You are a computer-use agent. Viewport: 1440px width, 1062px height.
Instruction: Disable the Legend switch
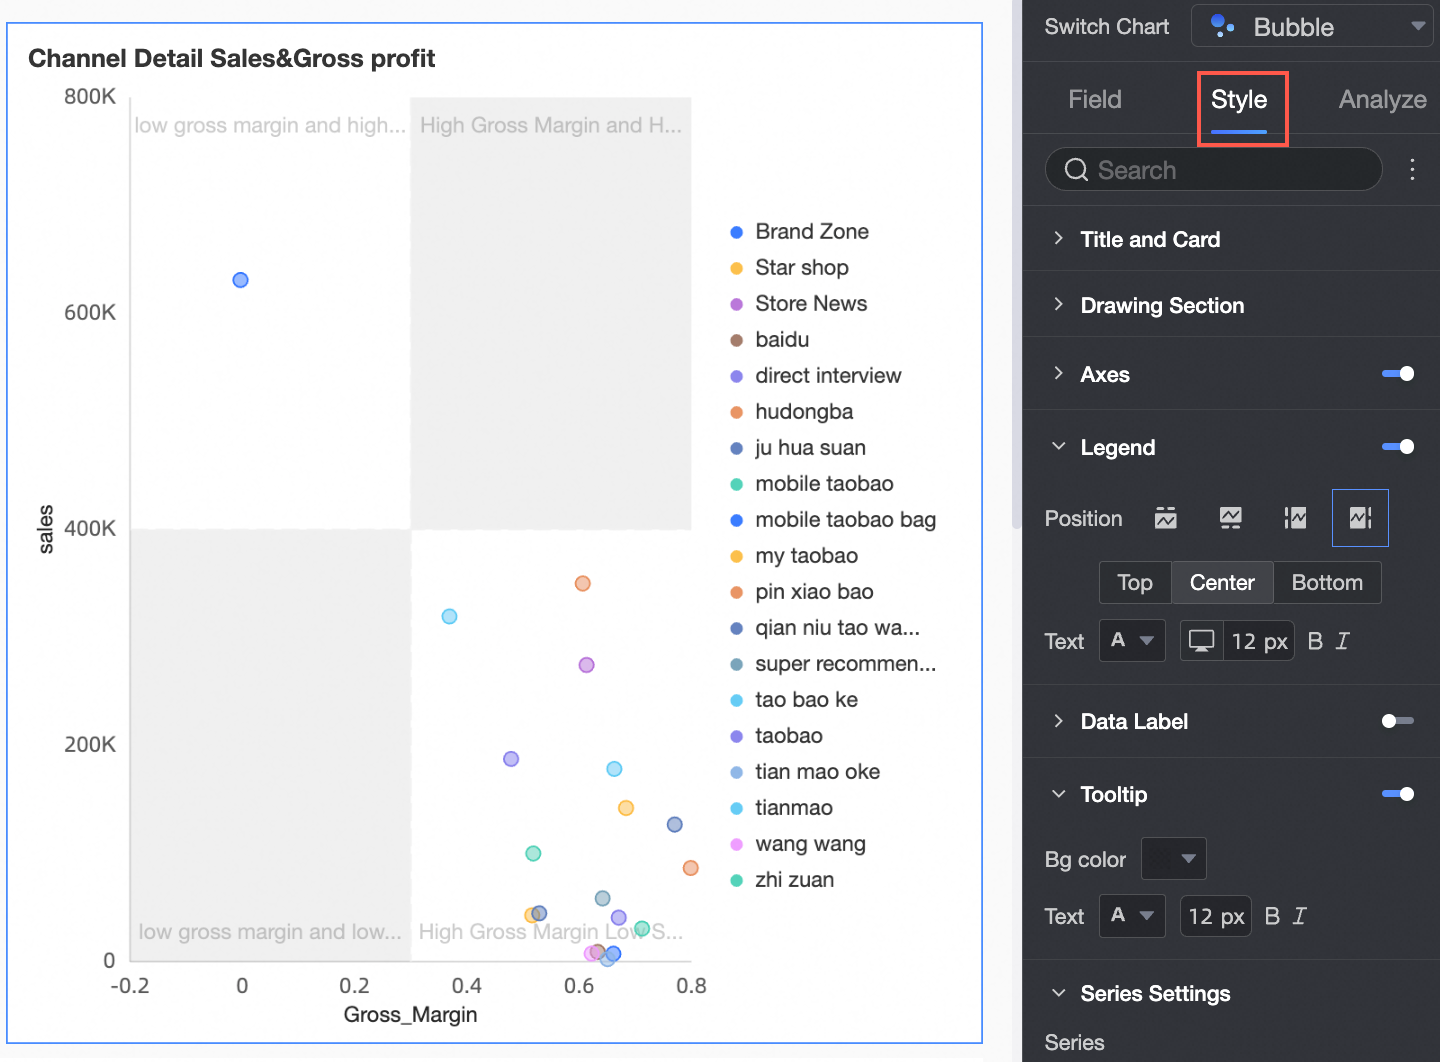[1398, 447]
